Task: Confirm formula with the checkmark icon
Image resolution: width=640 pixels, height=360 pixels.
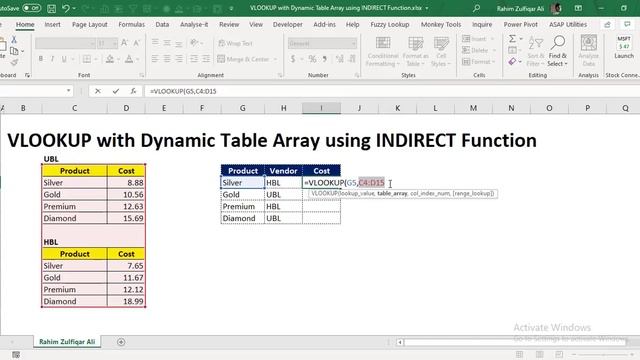Action: 116,91
